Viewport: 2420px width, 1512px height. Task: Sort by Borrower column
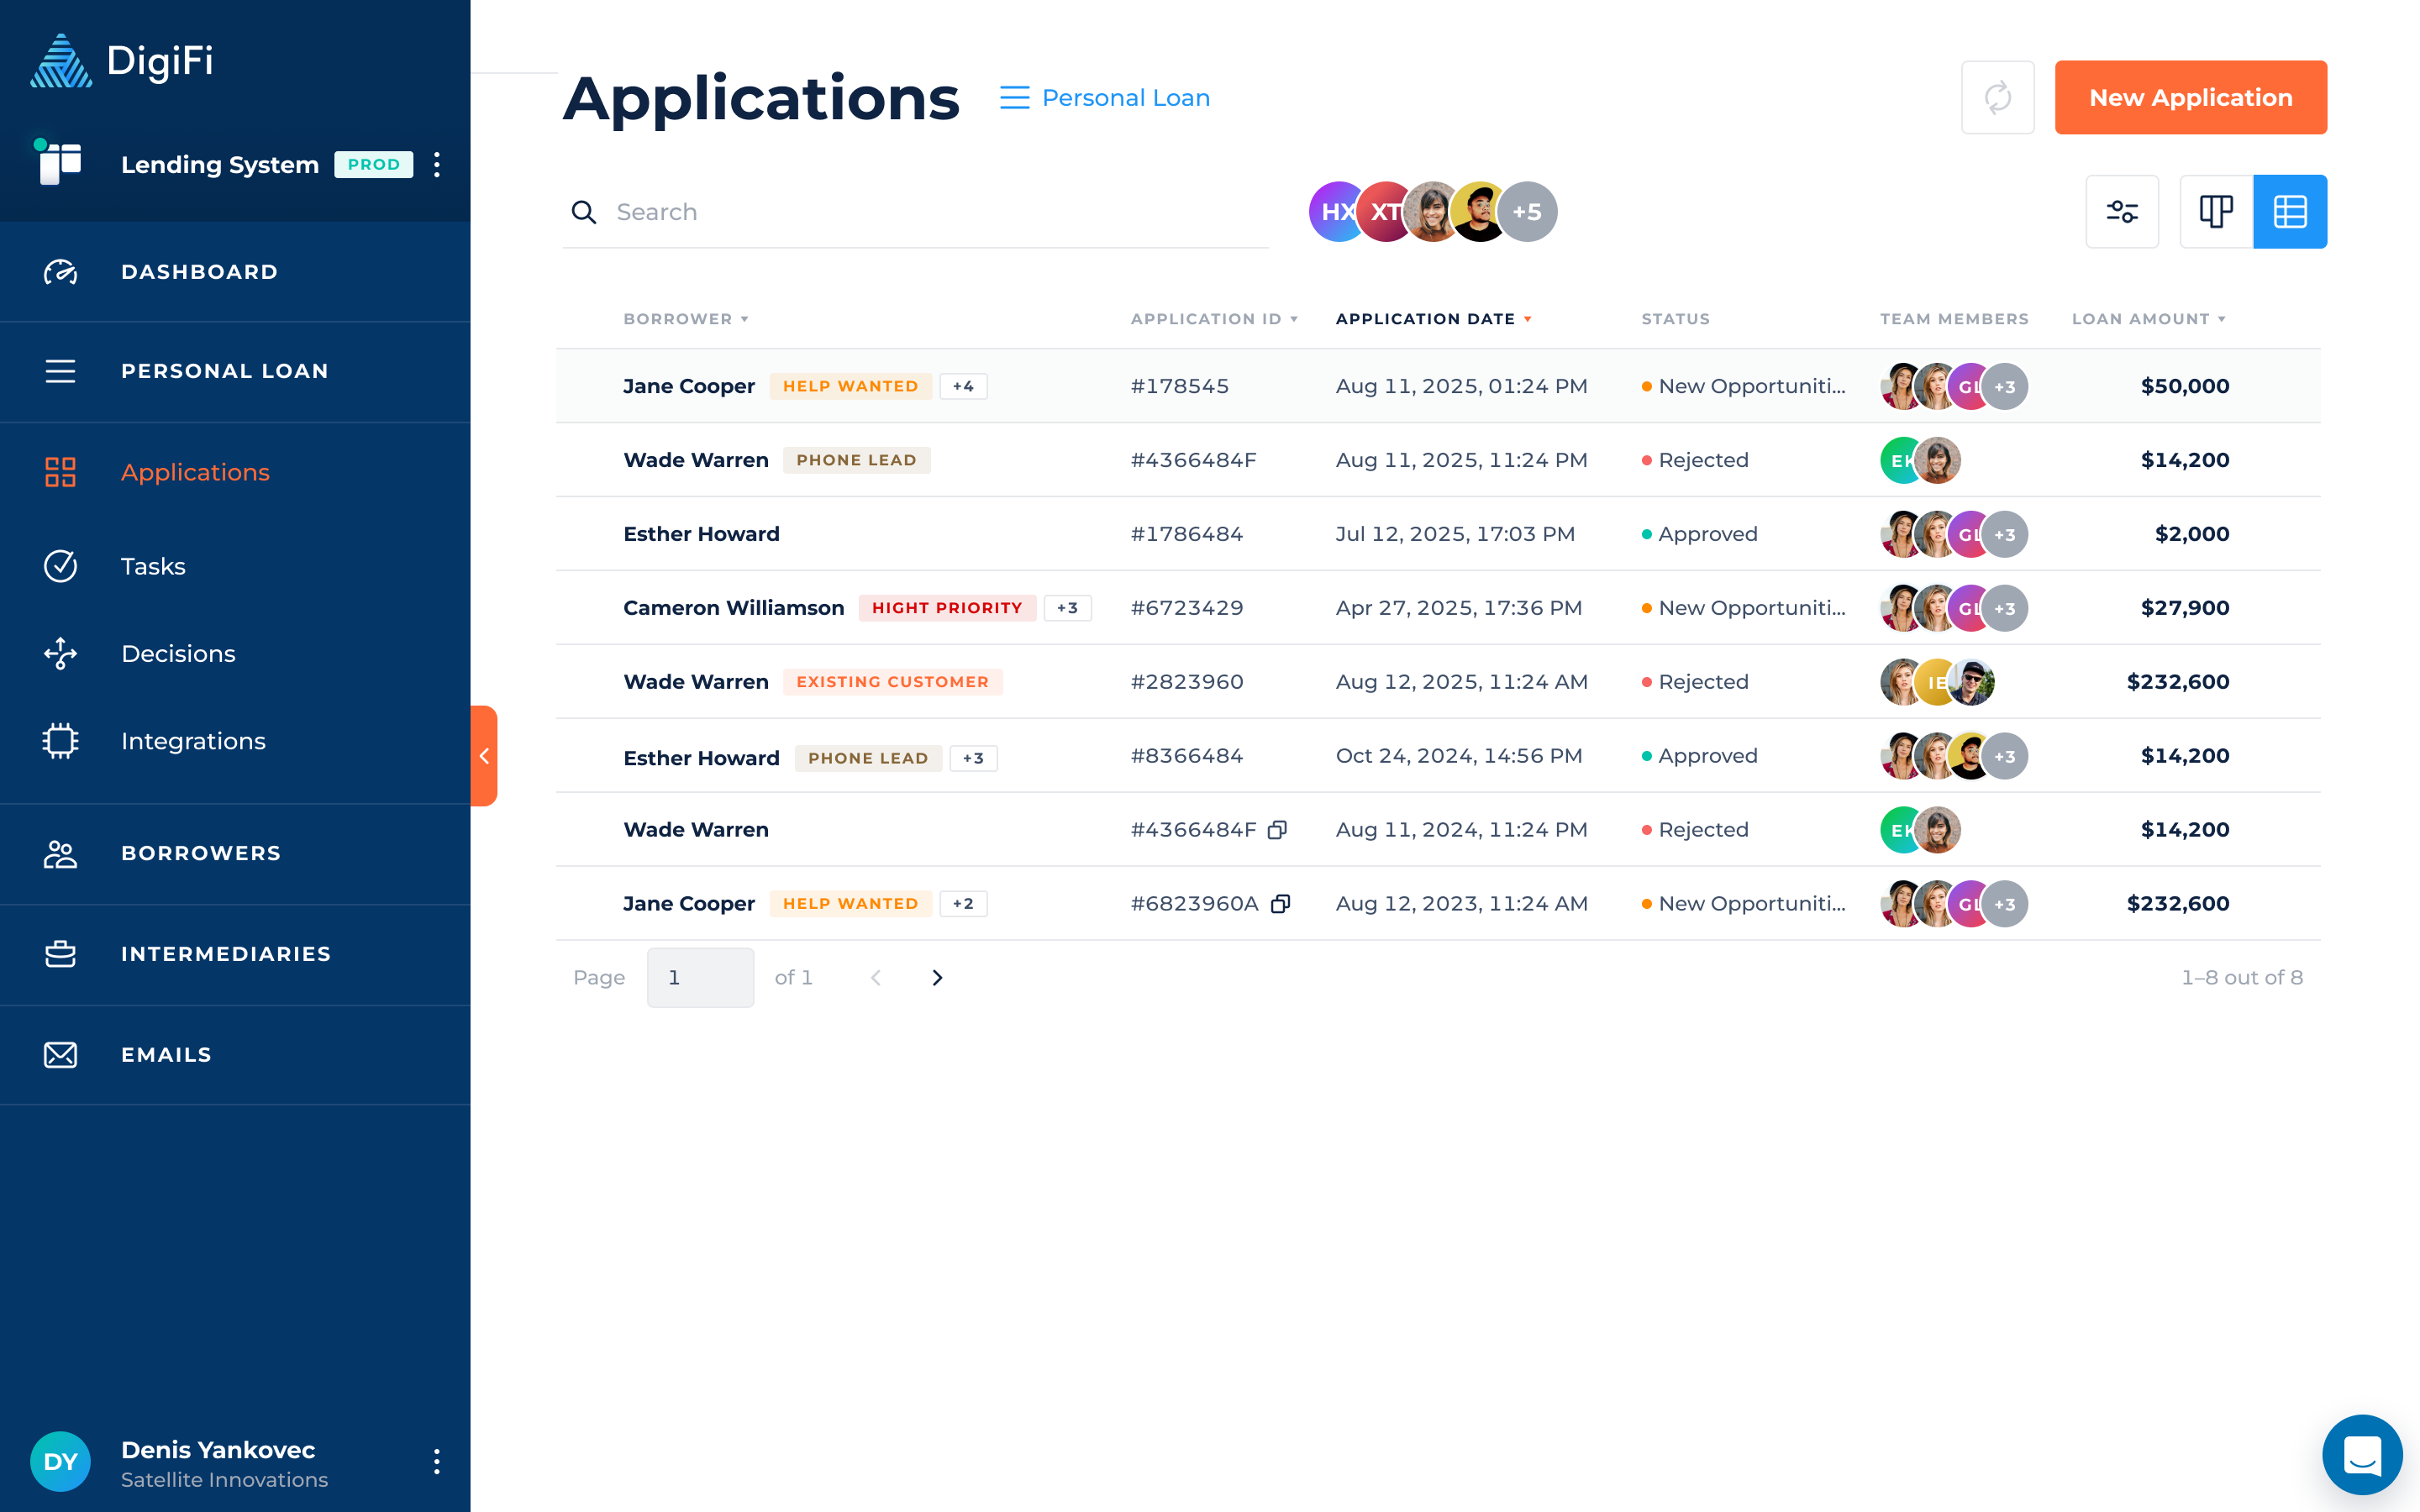tap(686, 319)
